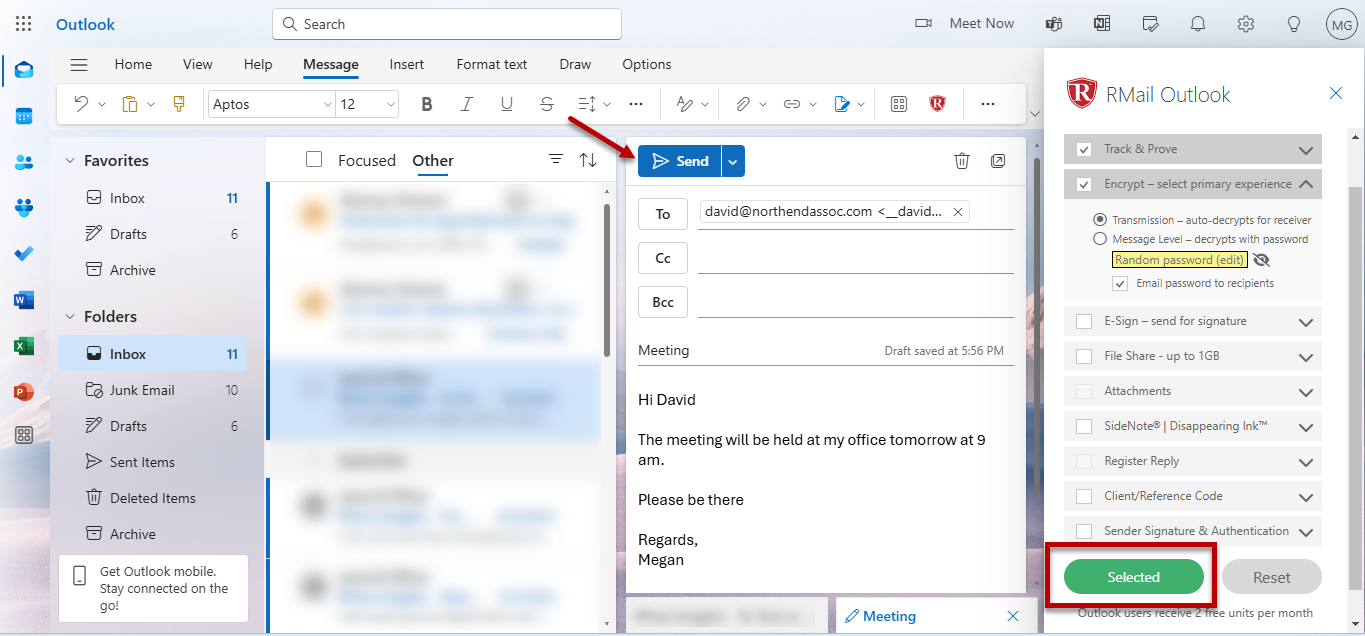This screenshot has height=636, width=1365.
Task: Click the attach file paperclip icon
Action: coord(743,104)
